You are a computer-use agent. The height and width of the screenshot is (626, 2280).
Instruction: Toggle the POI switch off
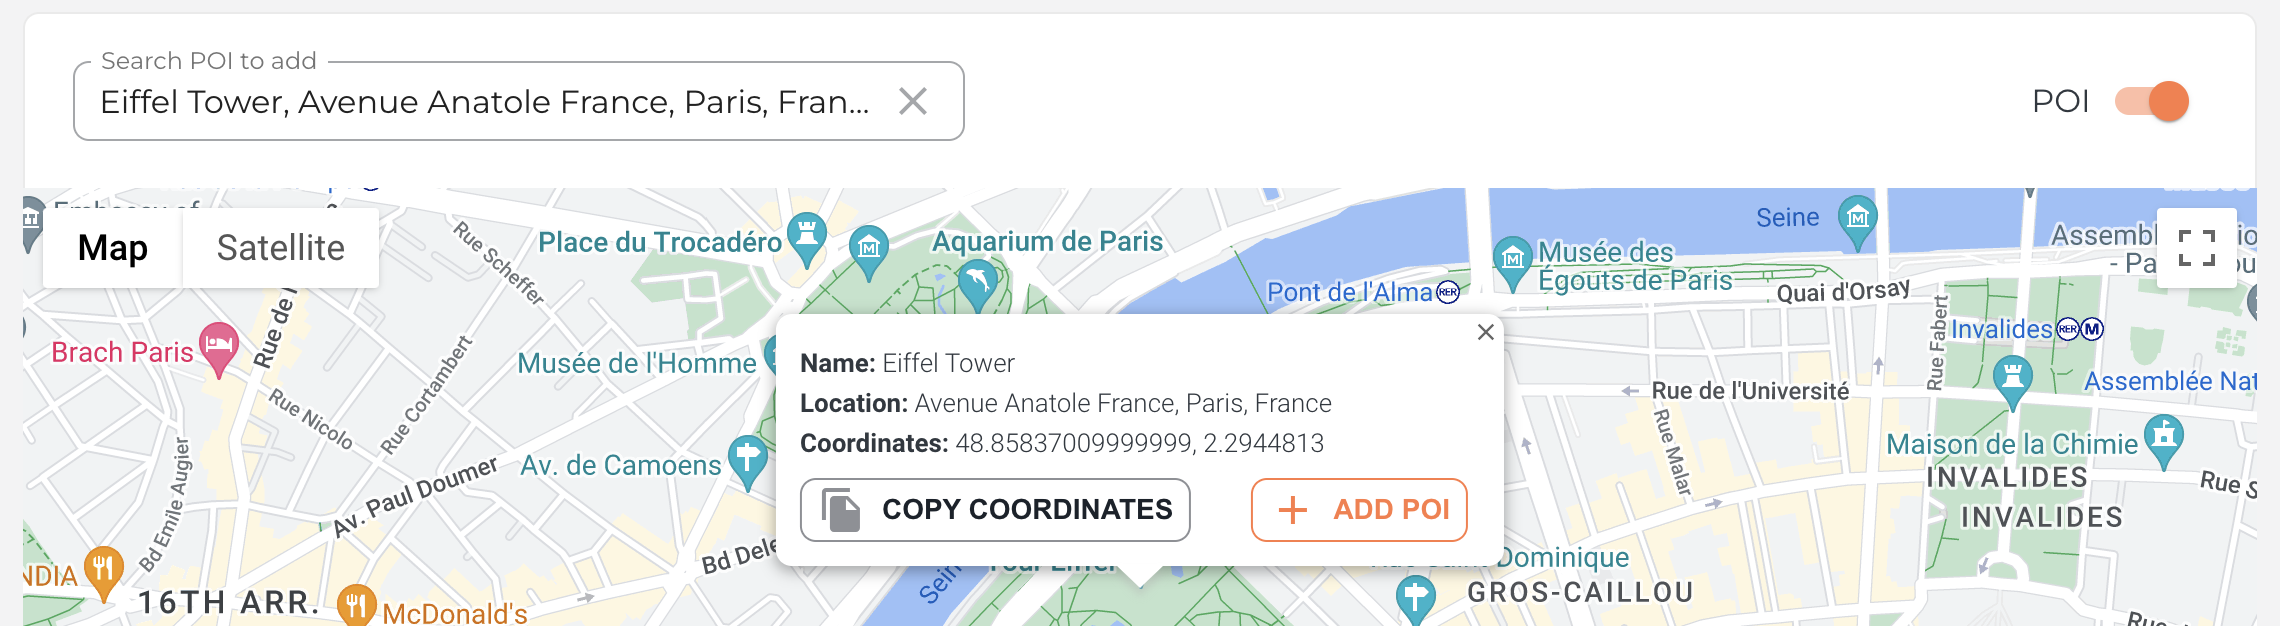2152,101
